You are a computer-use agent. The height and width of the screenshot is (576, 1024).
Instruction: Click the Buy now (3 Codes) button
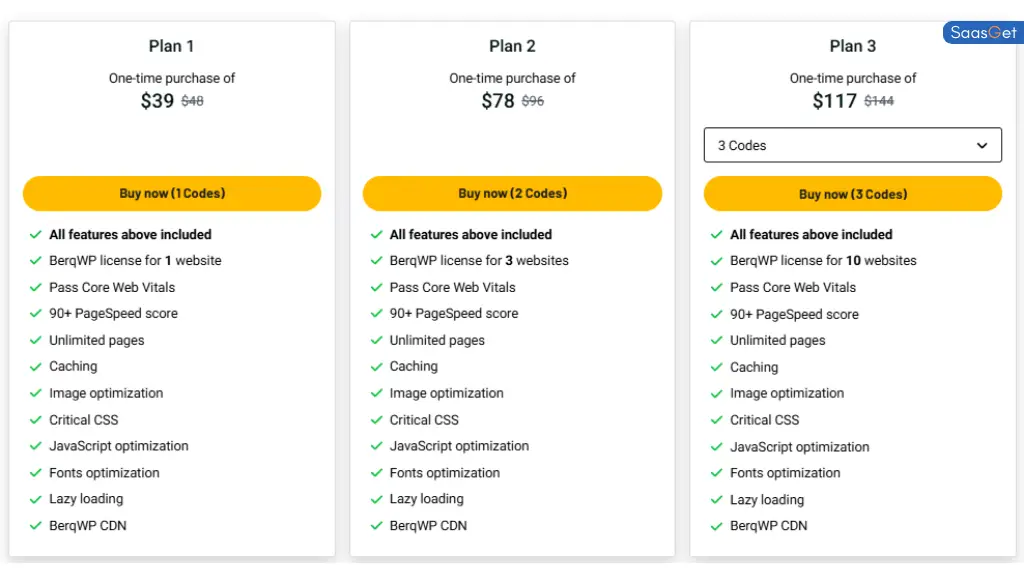[852, 194]
